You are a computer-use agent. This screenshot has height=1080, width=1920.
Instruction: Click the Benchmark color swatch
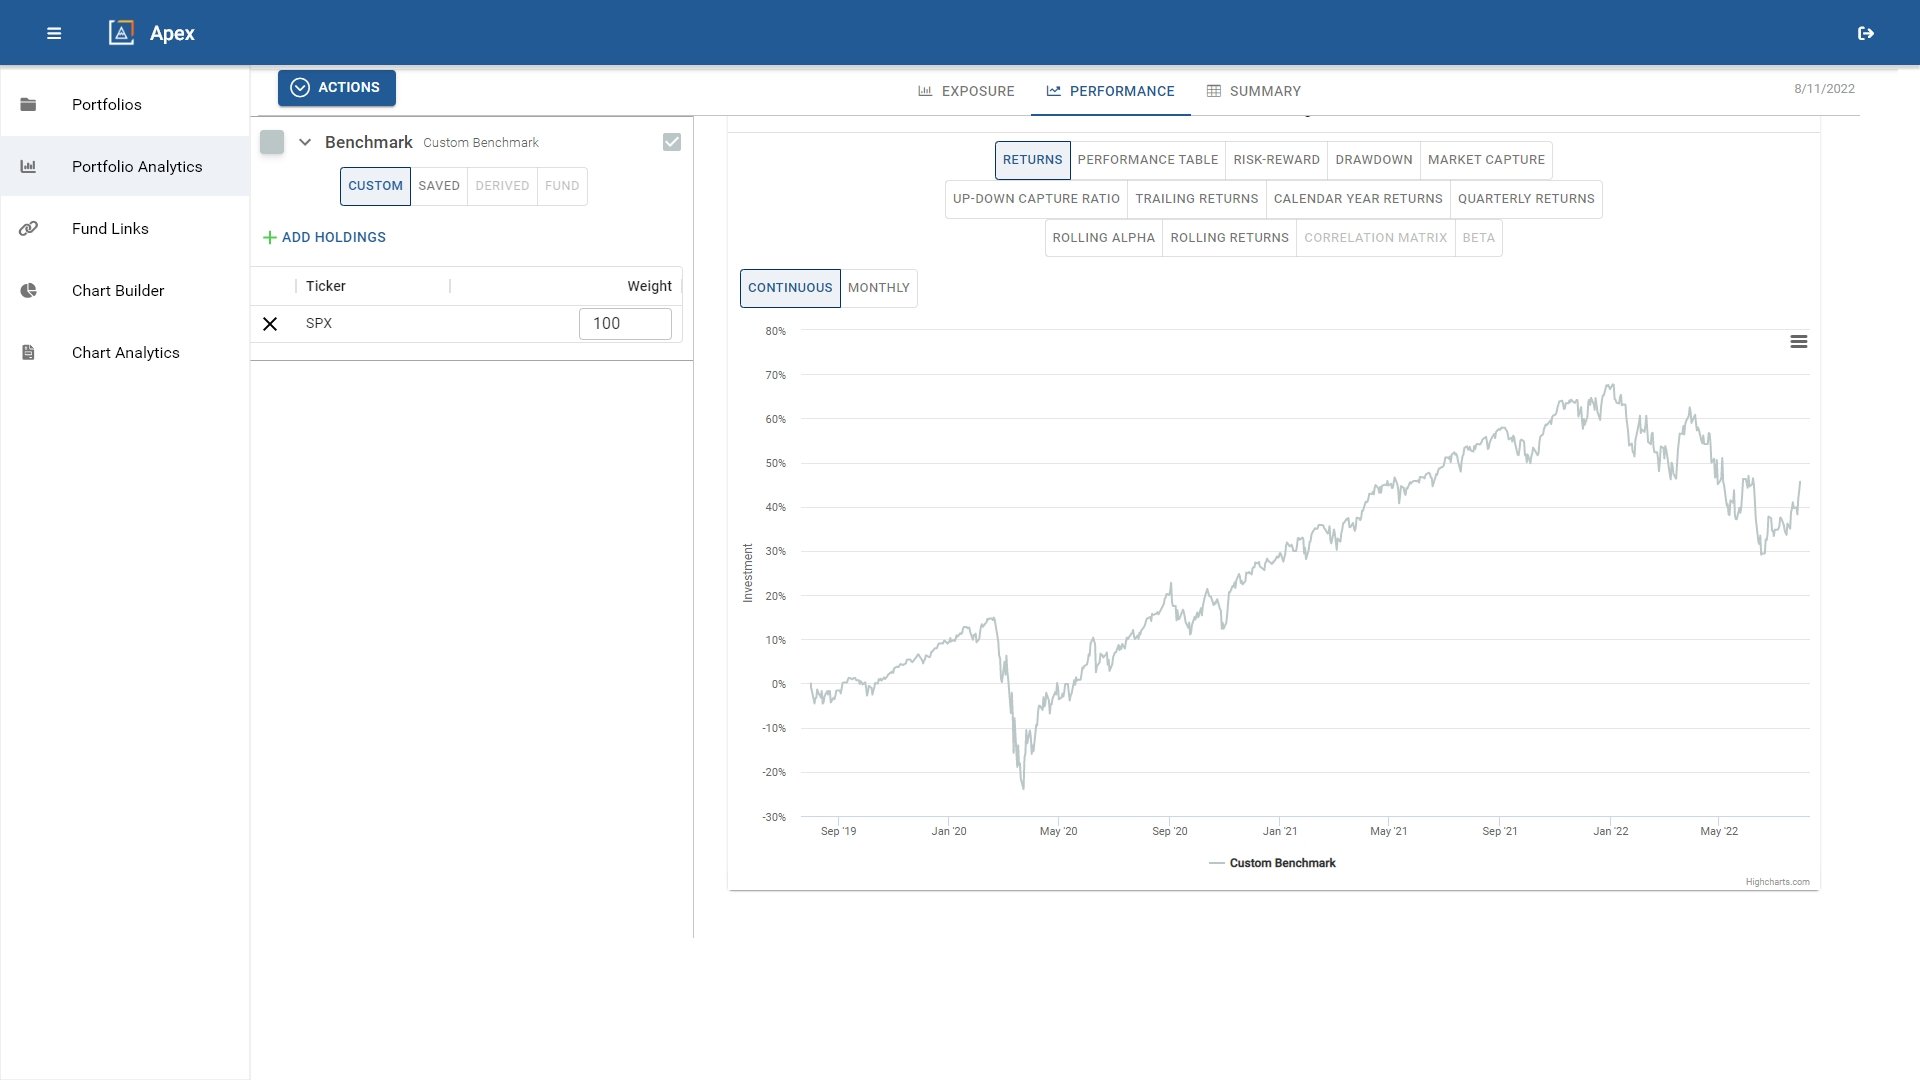(272, 142)
